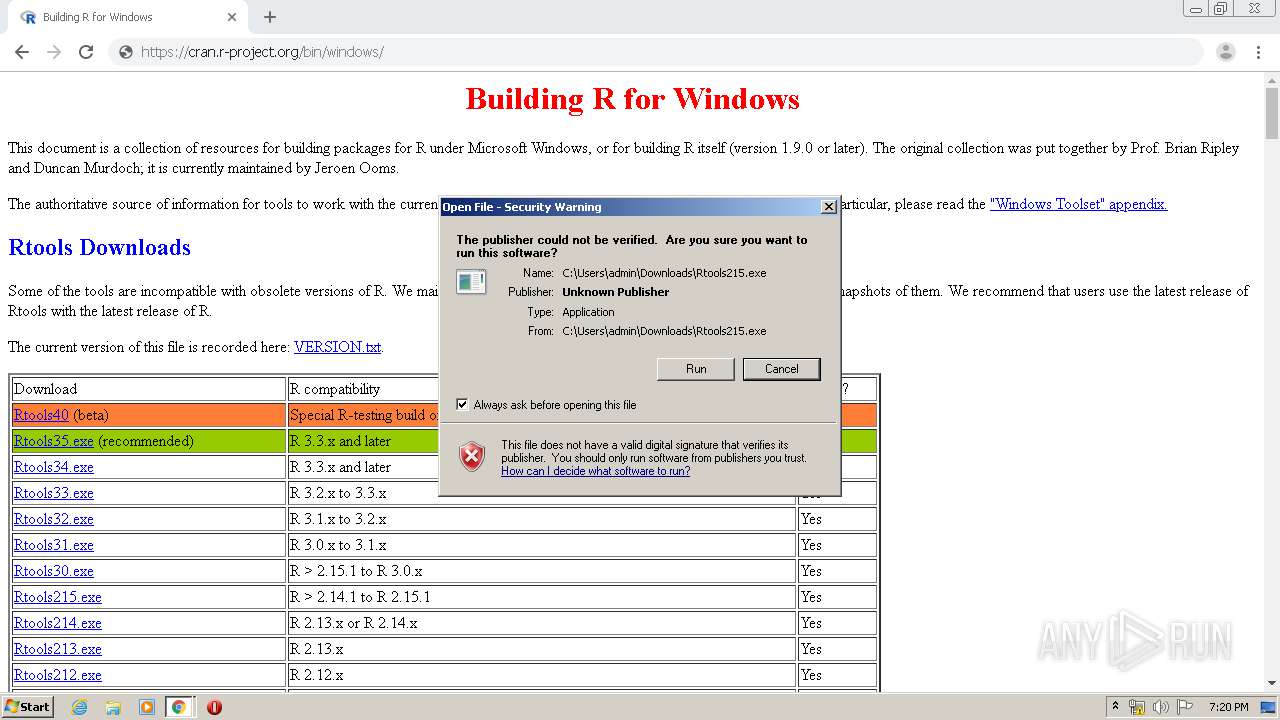Image resolution: width=1280 pixels, height=720 pixels.
Task: Open Action Center flag icon
Action: coord(1185,707)
